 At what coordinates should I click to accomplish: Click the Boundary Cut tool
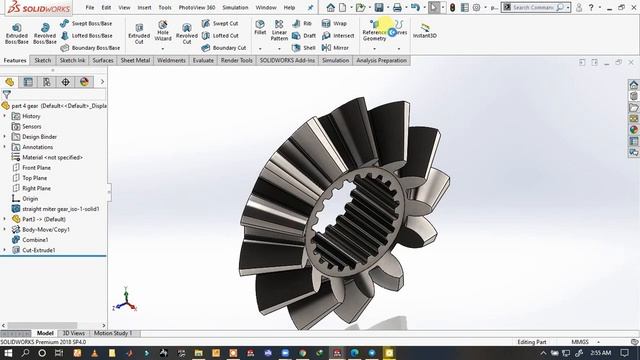click(x=224, y=48)
